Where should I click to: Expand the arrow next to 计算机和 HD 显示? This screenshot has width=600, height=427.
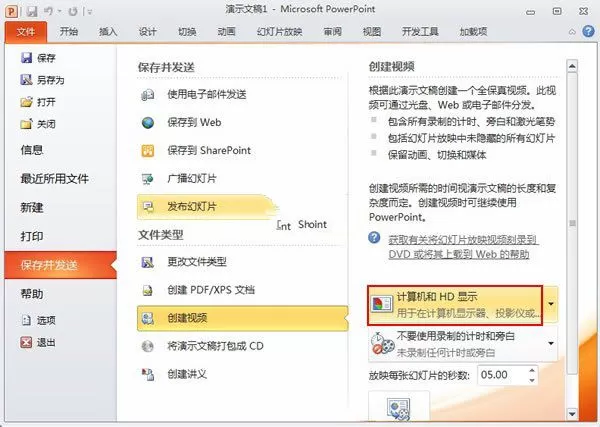551,304
